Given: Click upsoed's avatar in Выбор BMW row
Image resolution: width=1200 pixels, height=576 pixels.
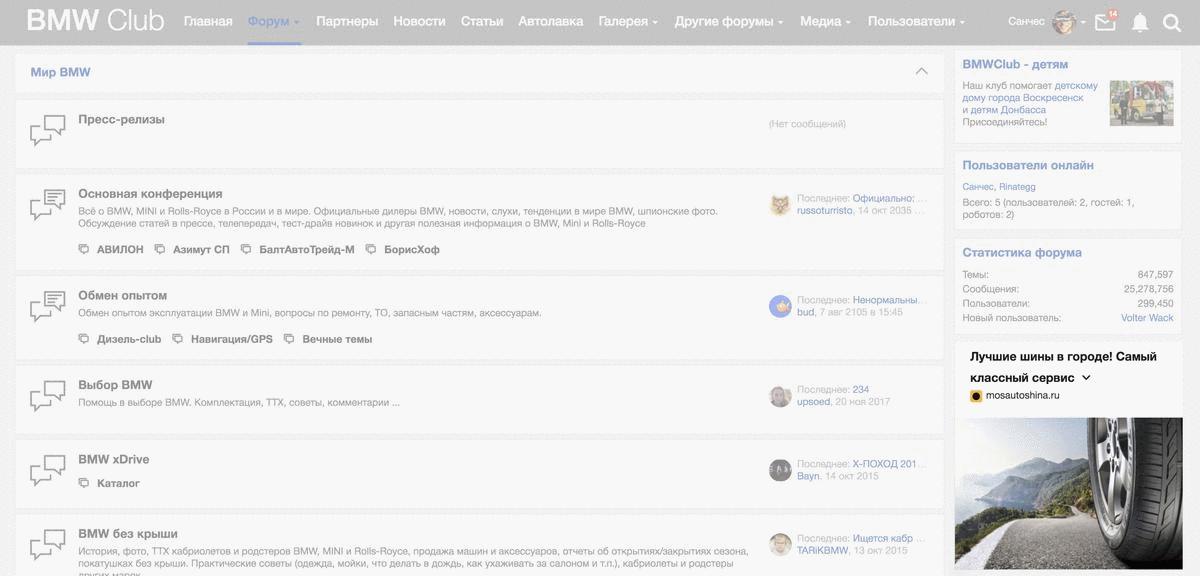Looking at the screenshot, I should 780,396.
